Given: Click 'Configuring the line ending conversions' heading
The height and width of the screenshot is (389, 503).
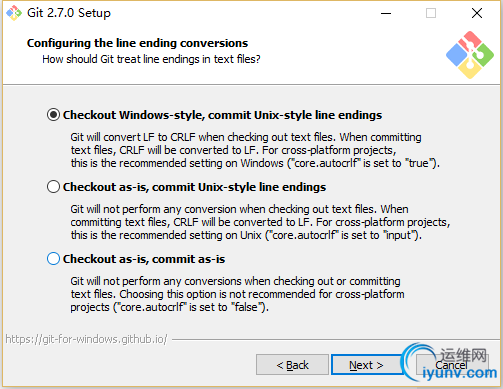Looking at the screenshot, I should [137, 43].
